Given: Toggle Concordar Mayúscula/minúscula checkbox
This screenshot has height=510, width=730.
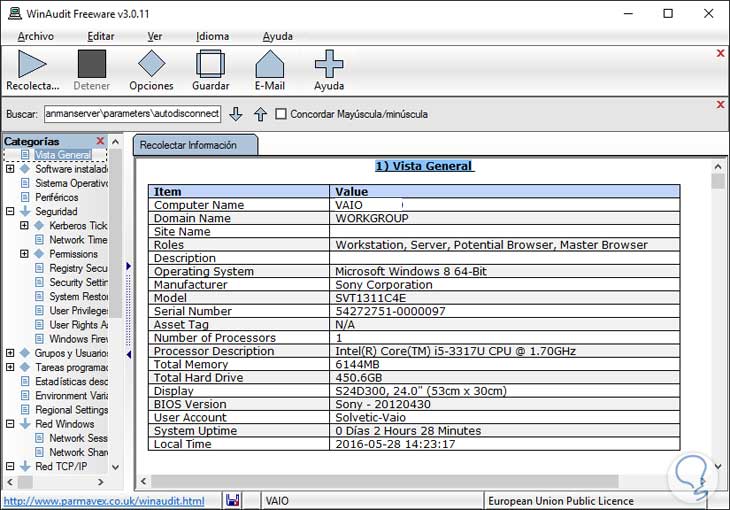Looking at the screenshot, I should (281, 114).
